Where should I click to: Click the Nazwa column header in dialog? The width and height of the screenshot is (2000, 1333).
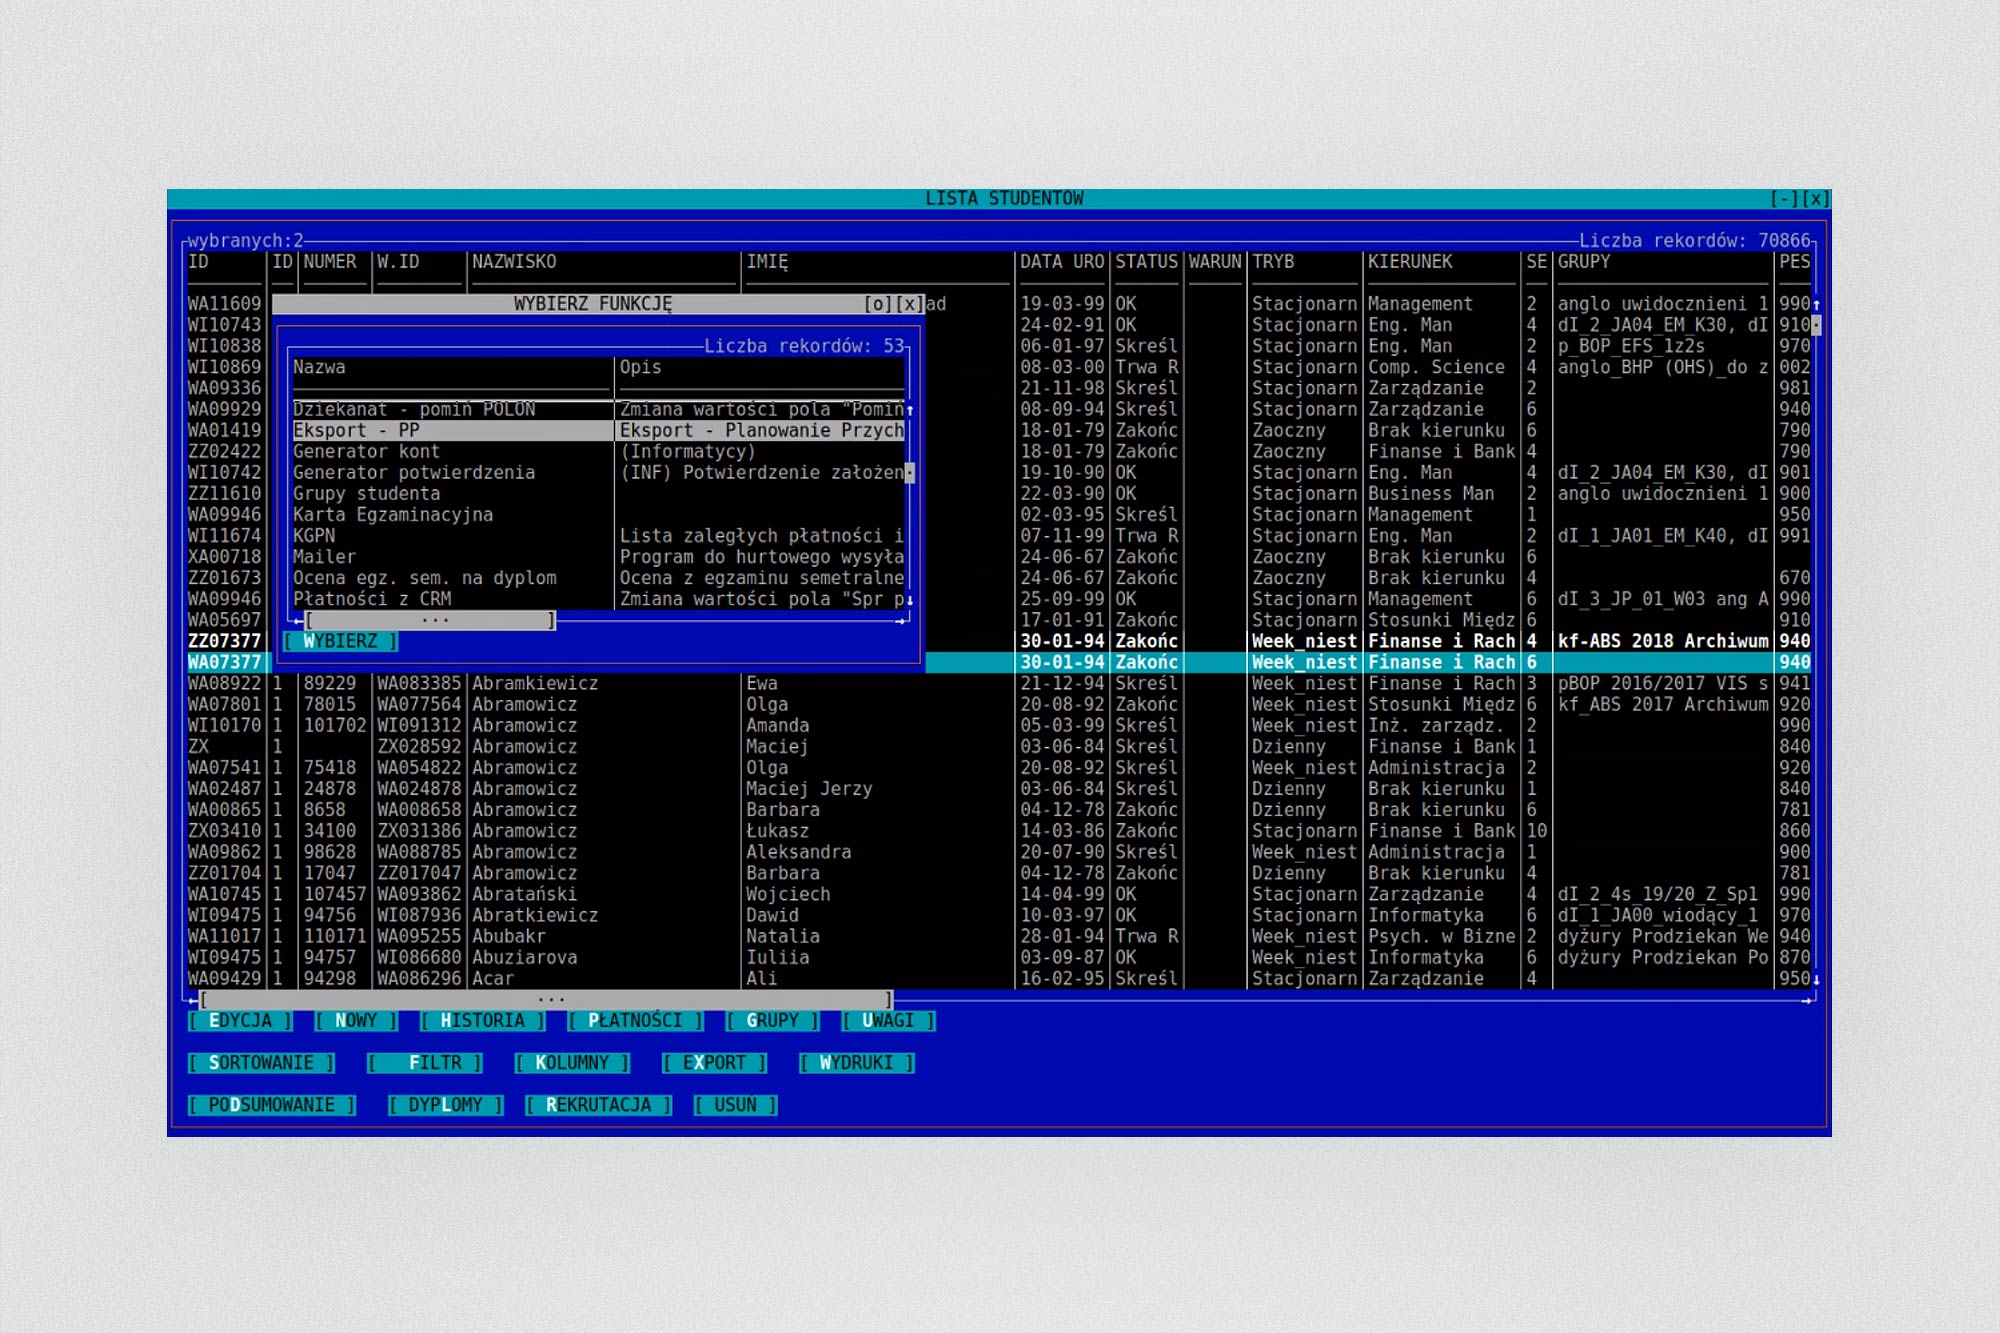tap(319, 367)
